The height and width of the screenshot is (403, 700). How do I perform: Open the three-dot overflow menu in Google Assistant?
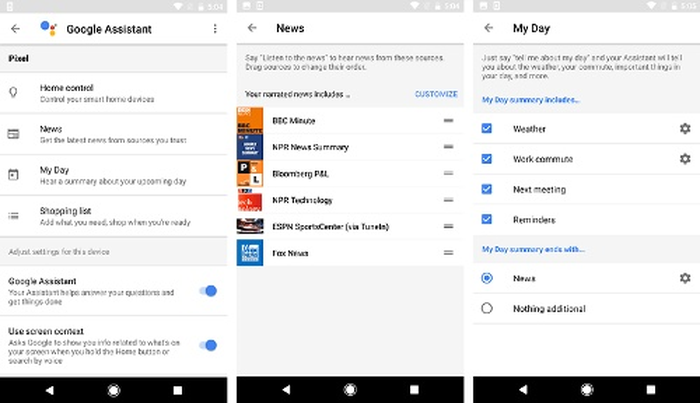coord(215,29)
